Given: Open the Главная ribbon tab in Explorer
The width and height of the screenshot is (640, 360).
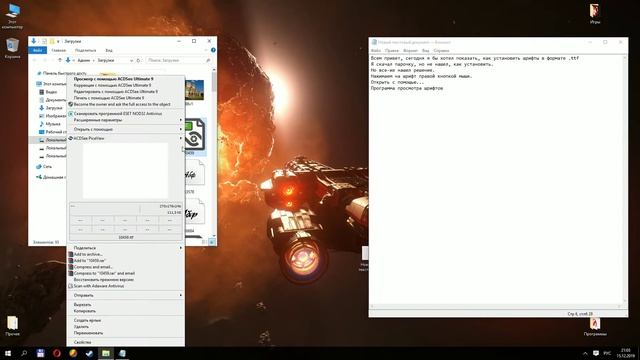Looking at the screenshot, I should (59, 50).
